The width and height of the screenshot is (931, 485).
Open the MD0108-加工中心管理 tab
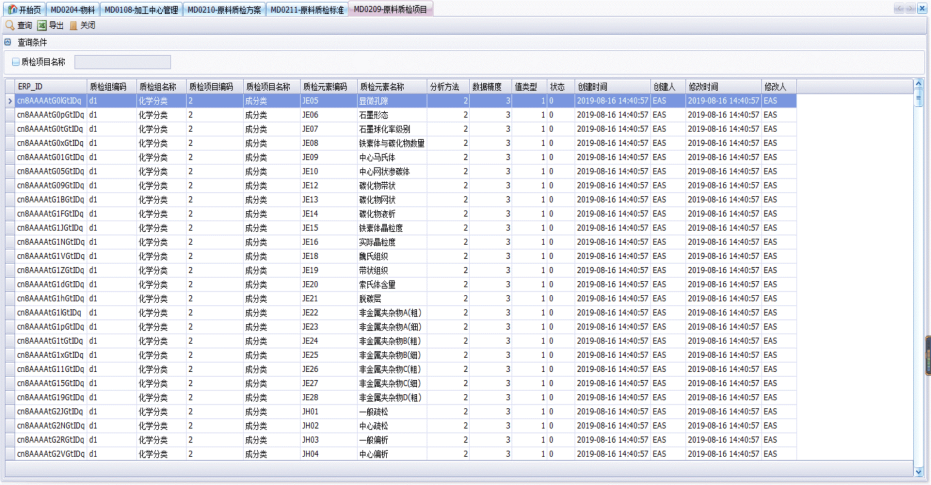click(x=141, y=9)
